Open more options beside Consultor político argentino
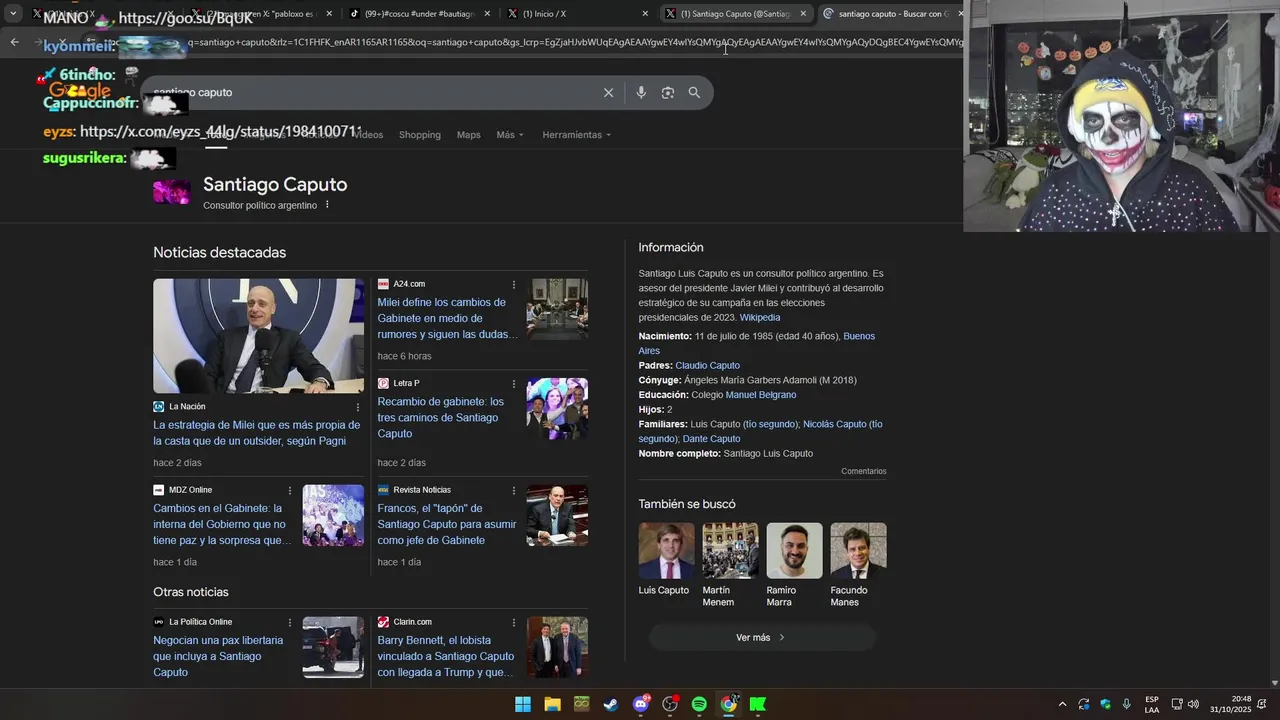 [x=327, y=205]
